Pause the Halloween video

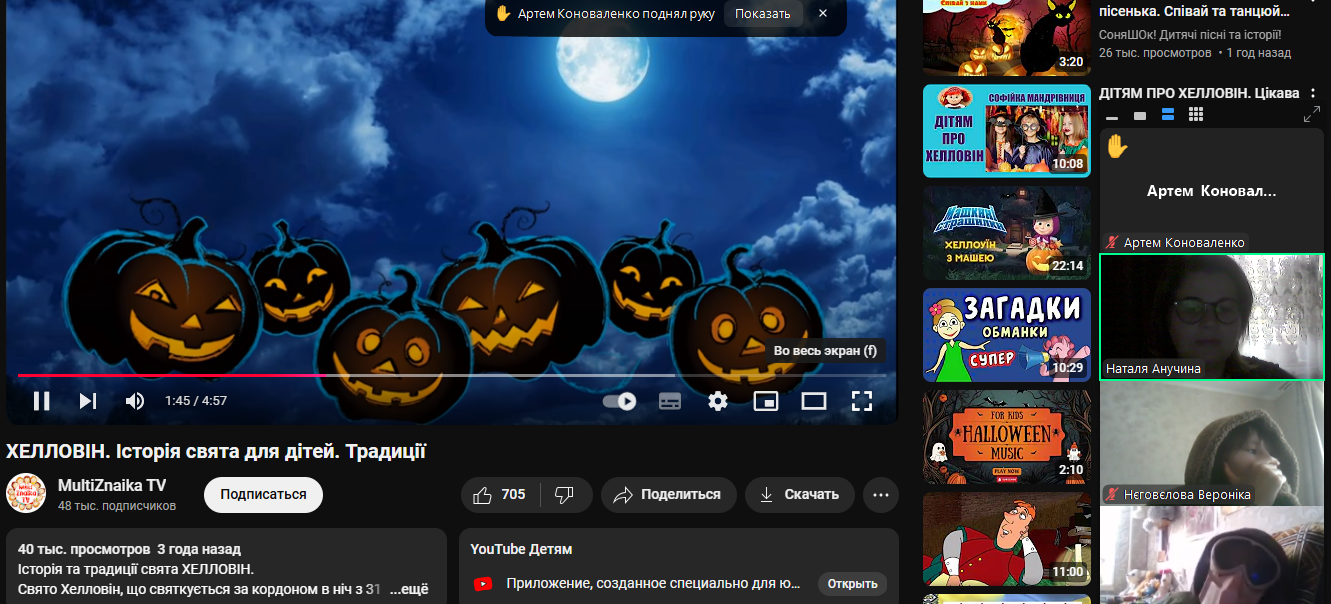tap(41, 401)
